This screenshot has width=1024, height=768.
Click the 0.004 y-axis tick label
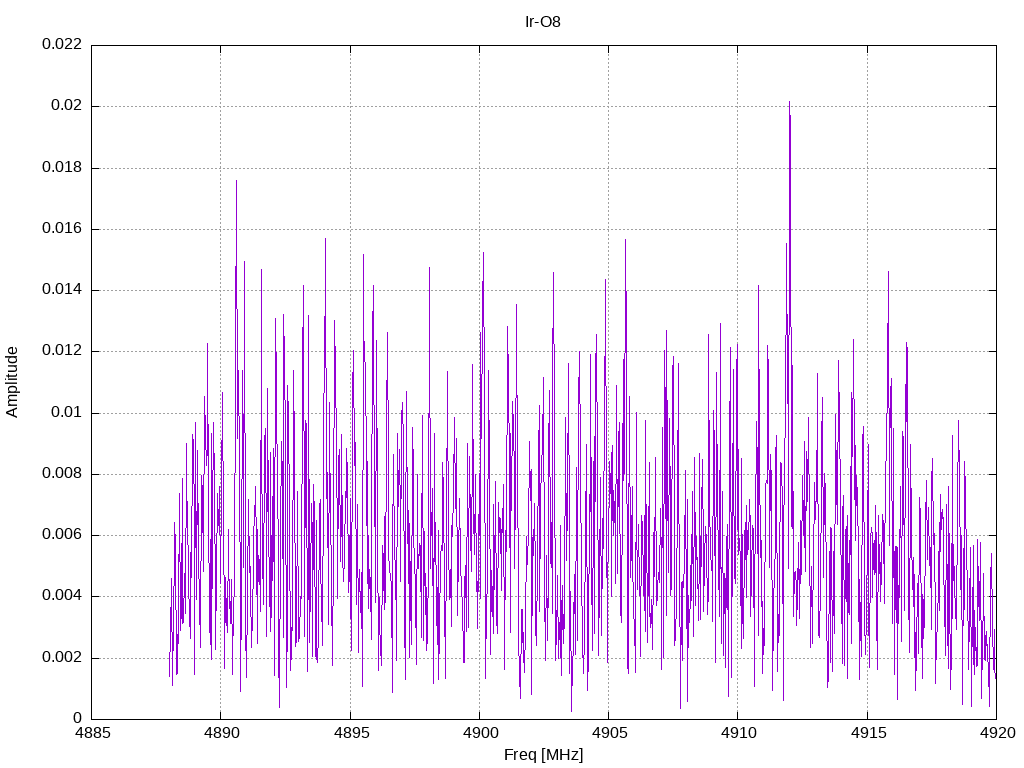click(62, 595)
